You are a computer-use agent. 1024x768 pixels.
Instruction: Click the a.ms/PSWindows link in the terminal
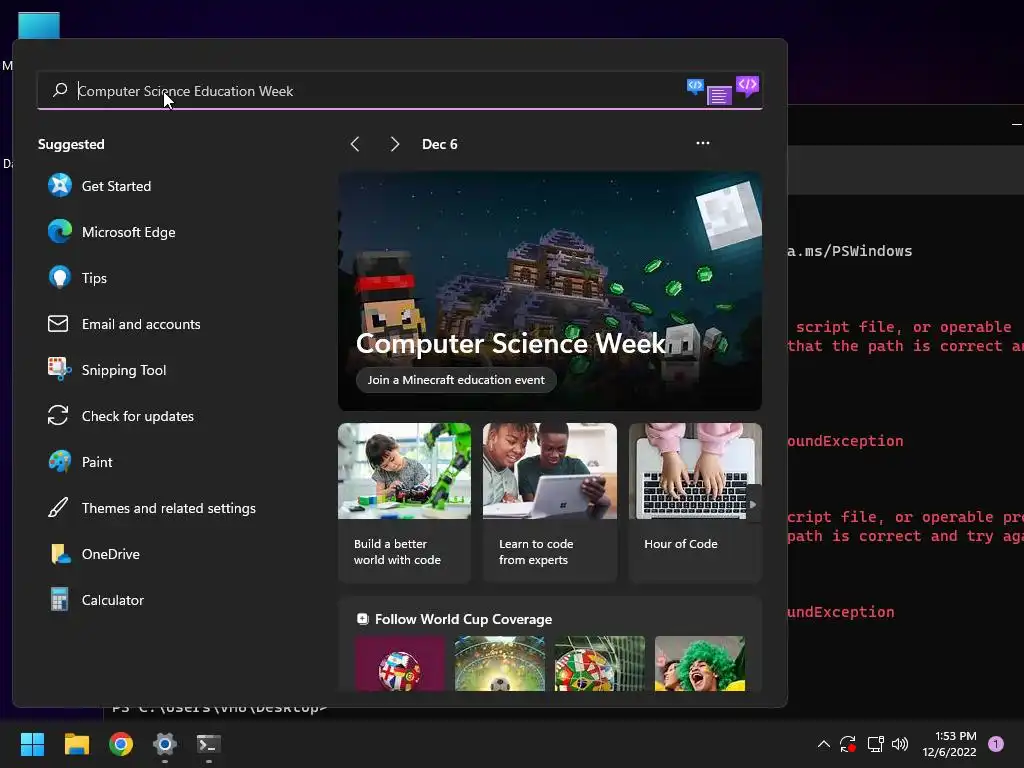click(850, 251)
